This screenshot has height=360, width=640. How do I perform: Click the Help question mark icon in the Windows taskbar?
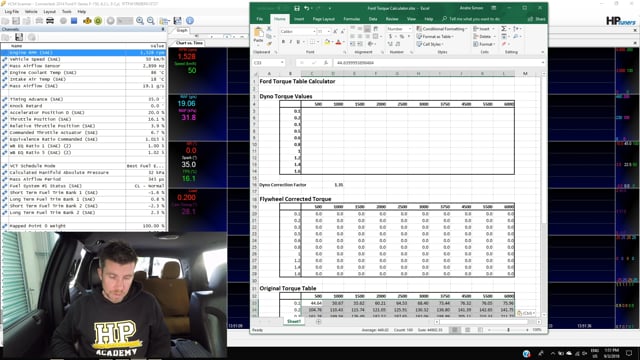[527, 353]
